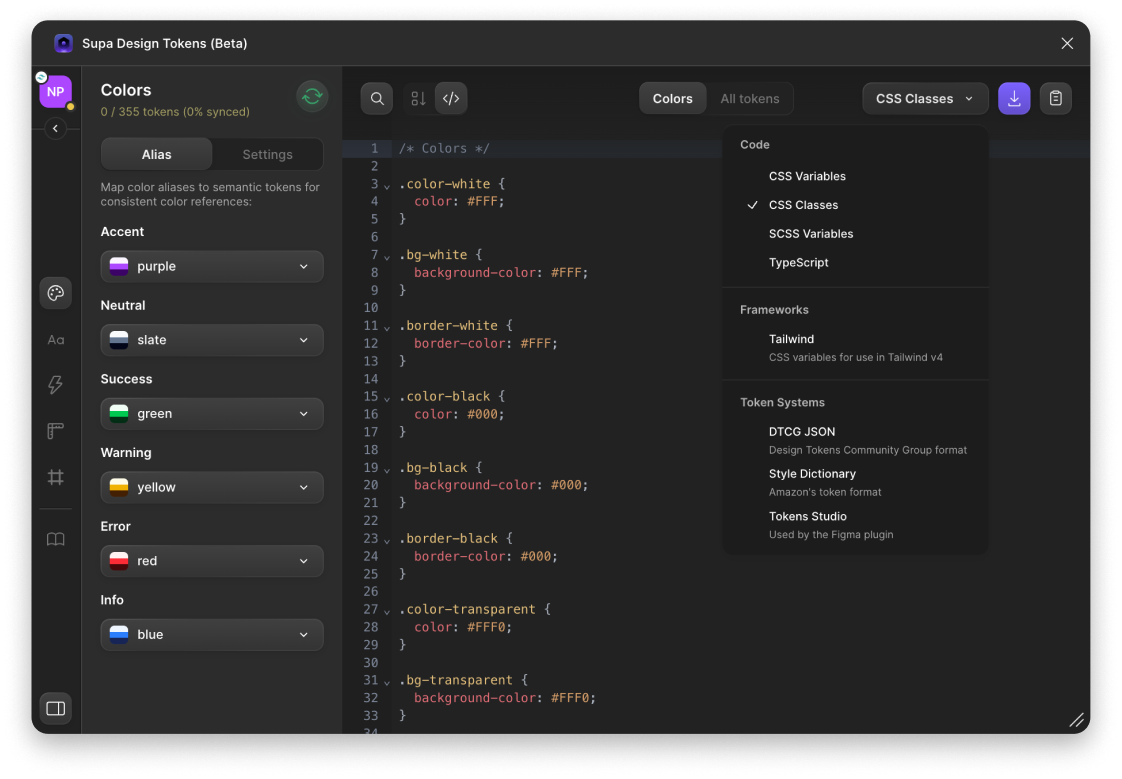Open the grid hash sidebar icon
1122x779 pixels.
[x=55, y=477]
